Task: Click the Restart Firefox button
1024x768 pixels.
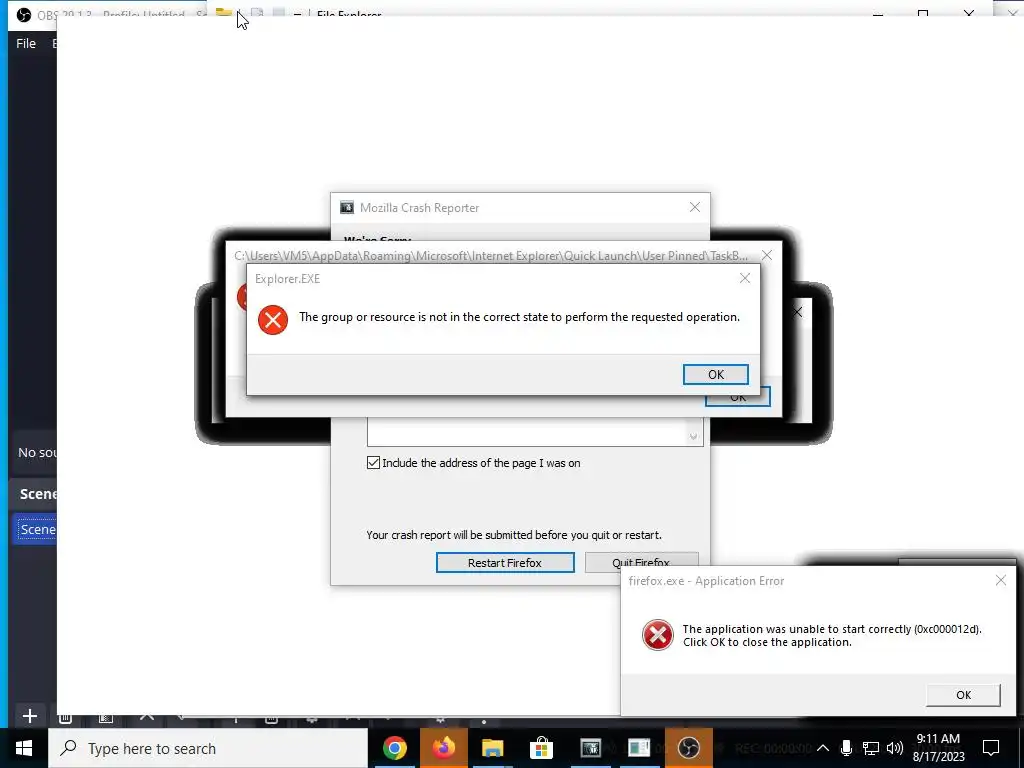Action: tap(505, 562)
